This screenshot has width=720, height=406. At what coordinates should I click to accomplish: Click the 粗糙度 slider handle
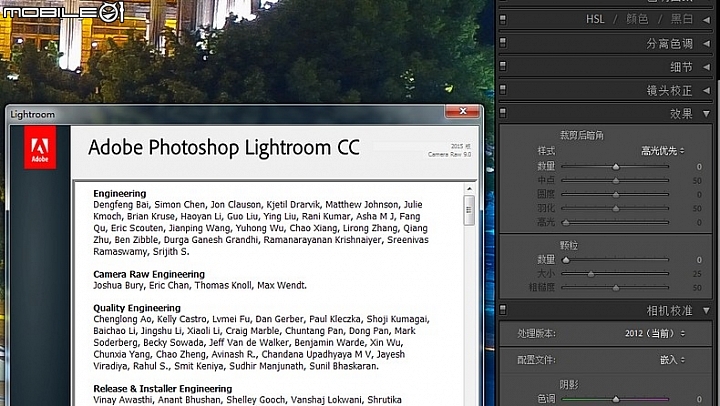(x=616, y=288)
